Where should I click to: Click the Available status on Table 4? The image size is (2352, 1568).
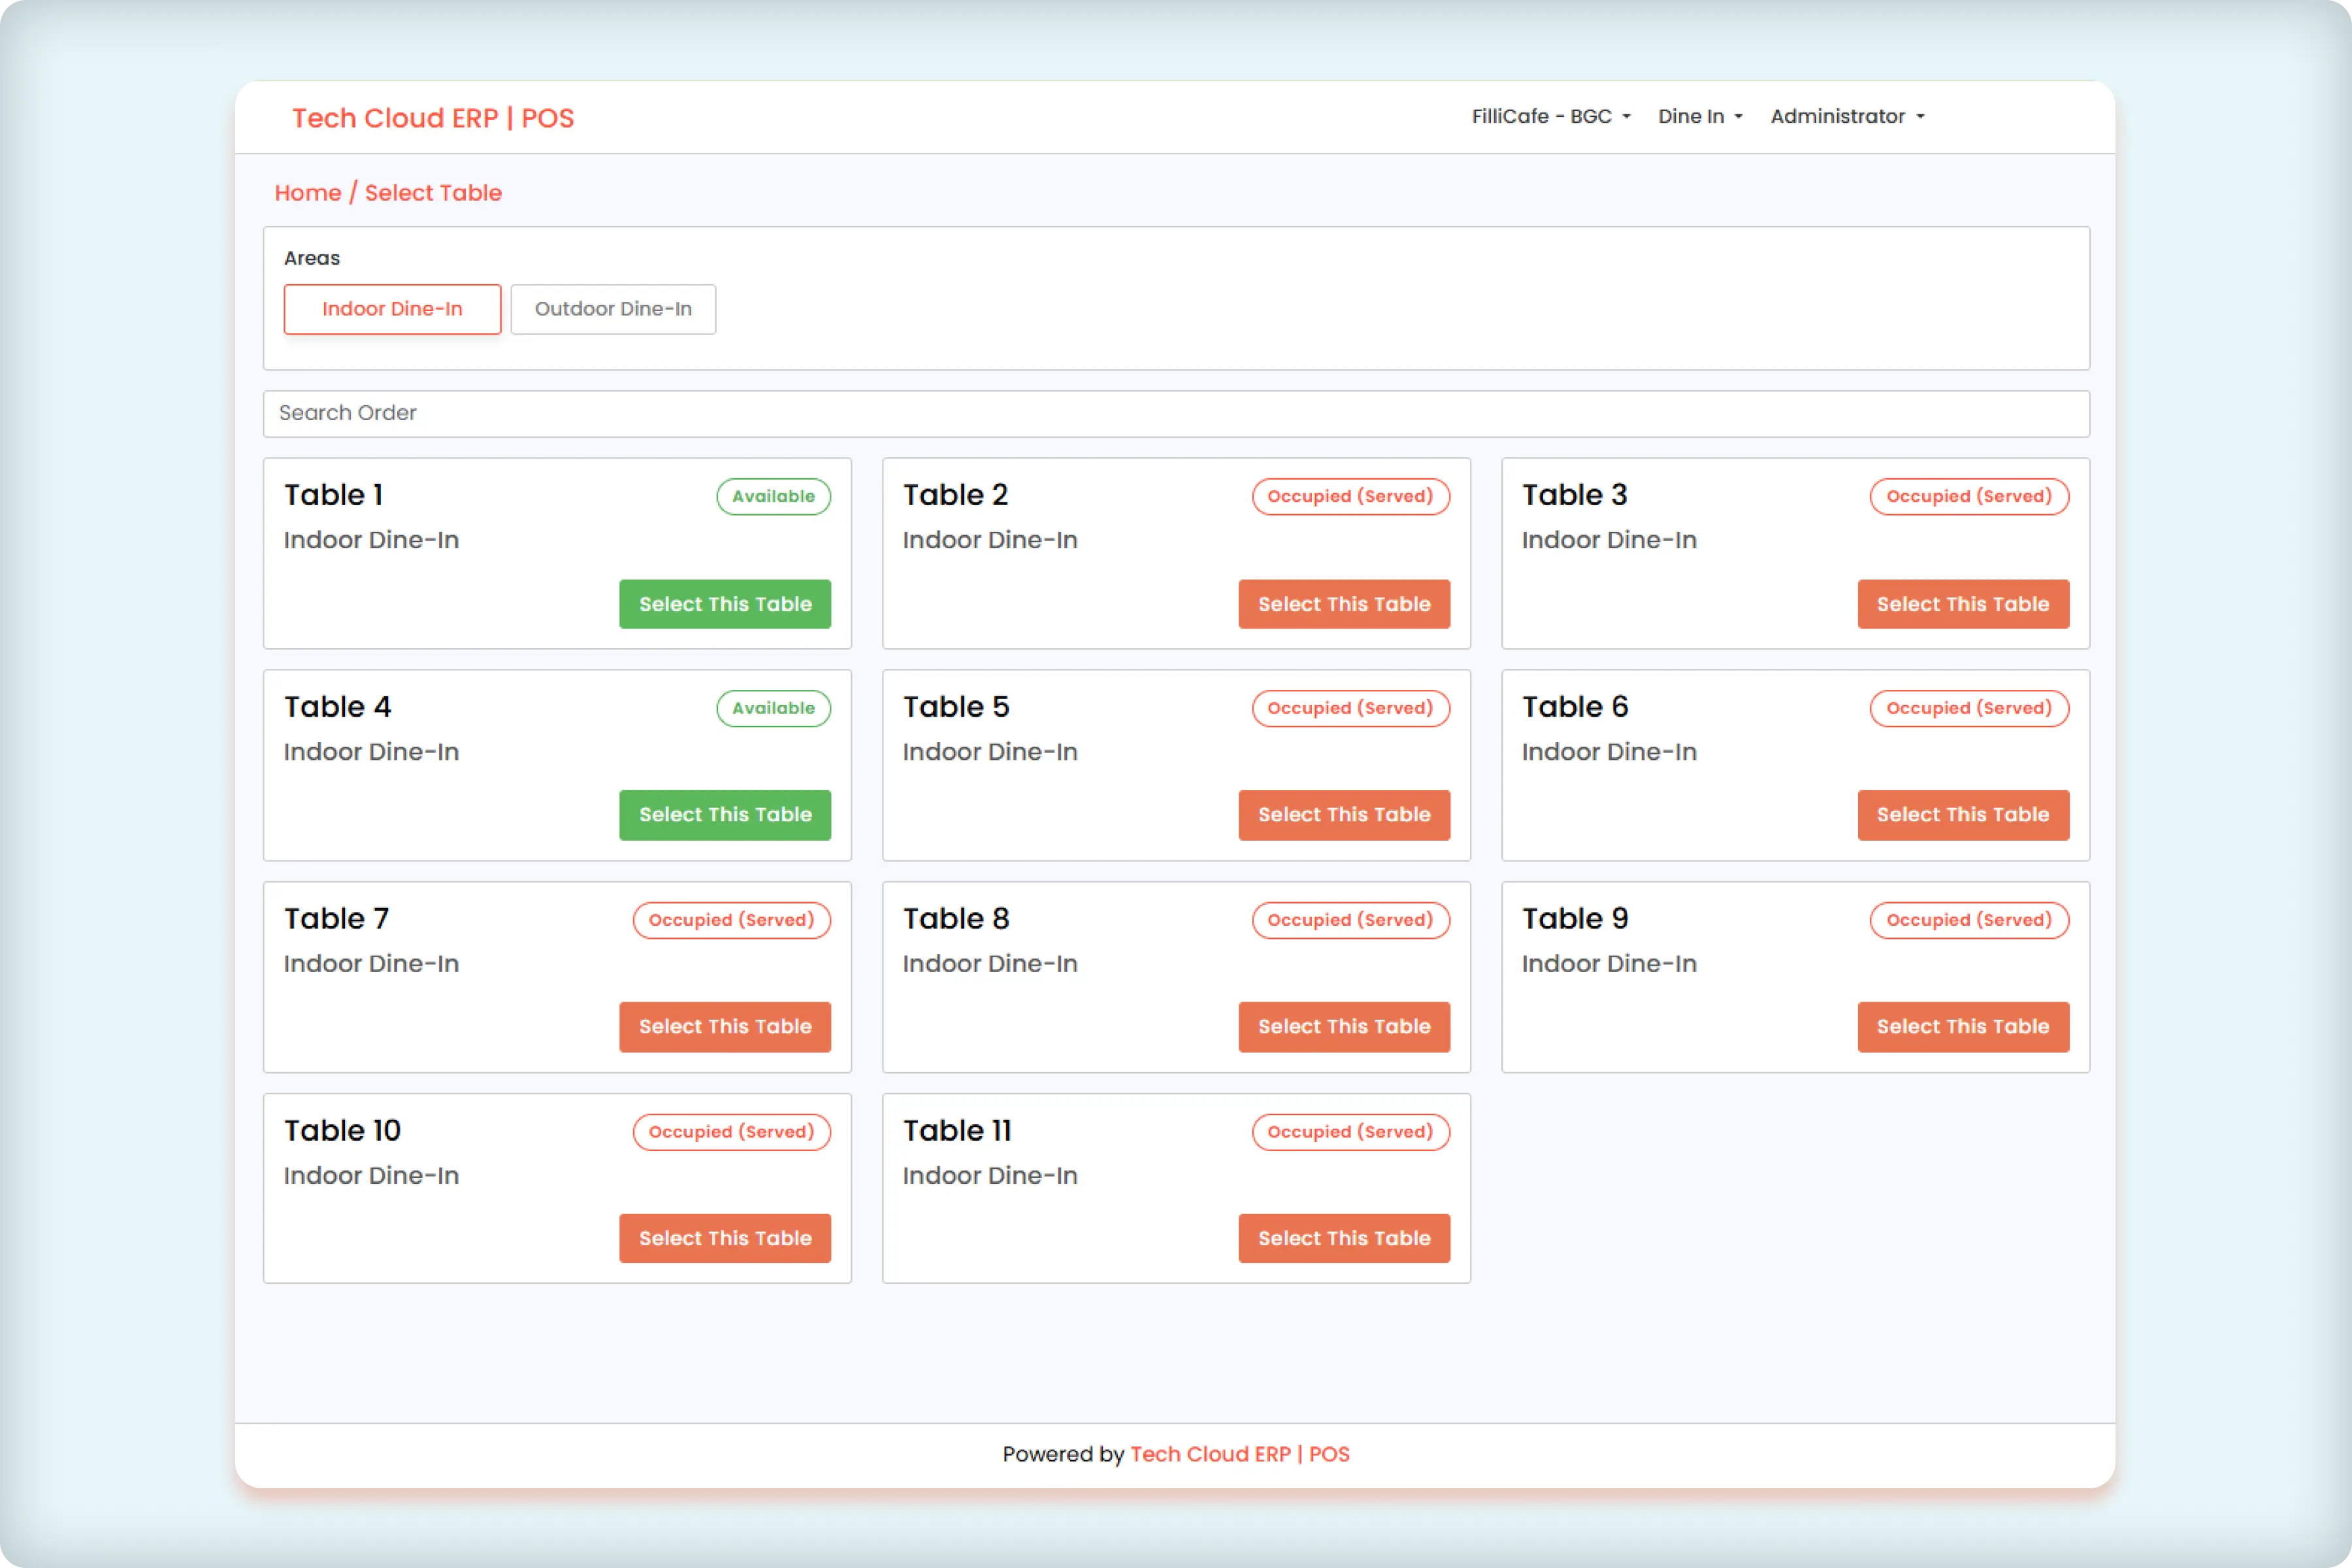coord(773,708)
